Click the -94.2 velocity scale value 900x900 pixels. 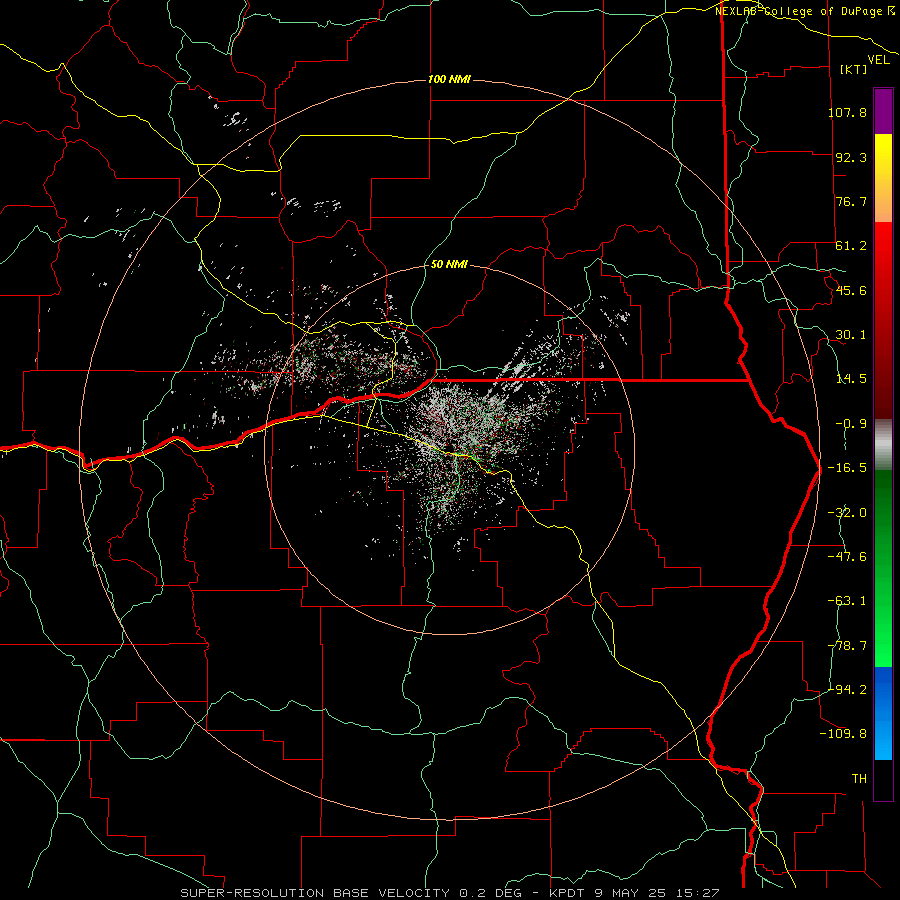coord(847,689)
